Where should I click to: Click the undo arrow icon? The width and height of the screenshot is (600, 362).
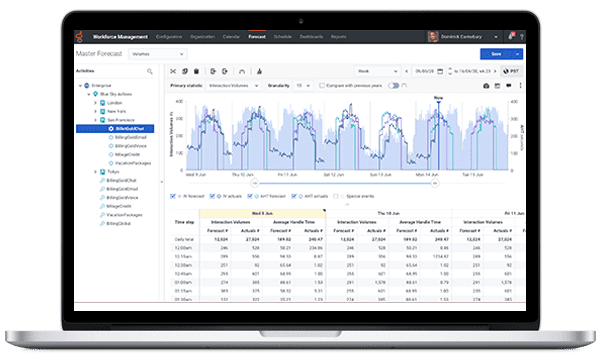pos(242,71)
